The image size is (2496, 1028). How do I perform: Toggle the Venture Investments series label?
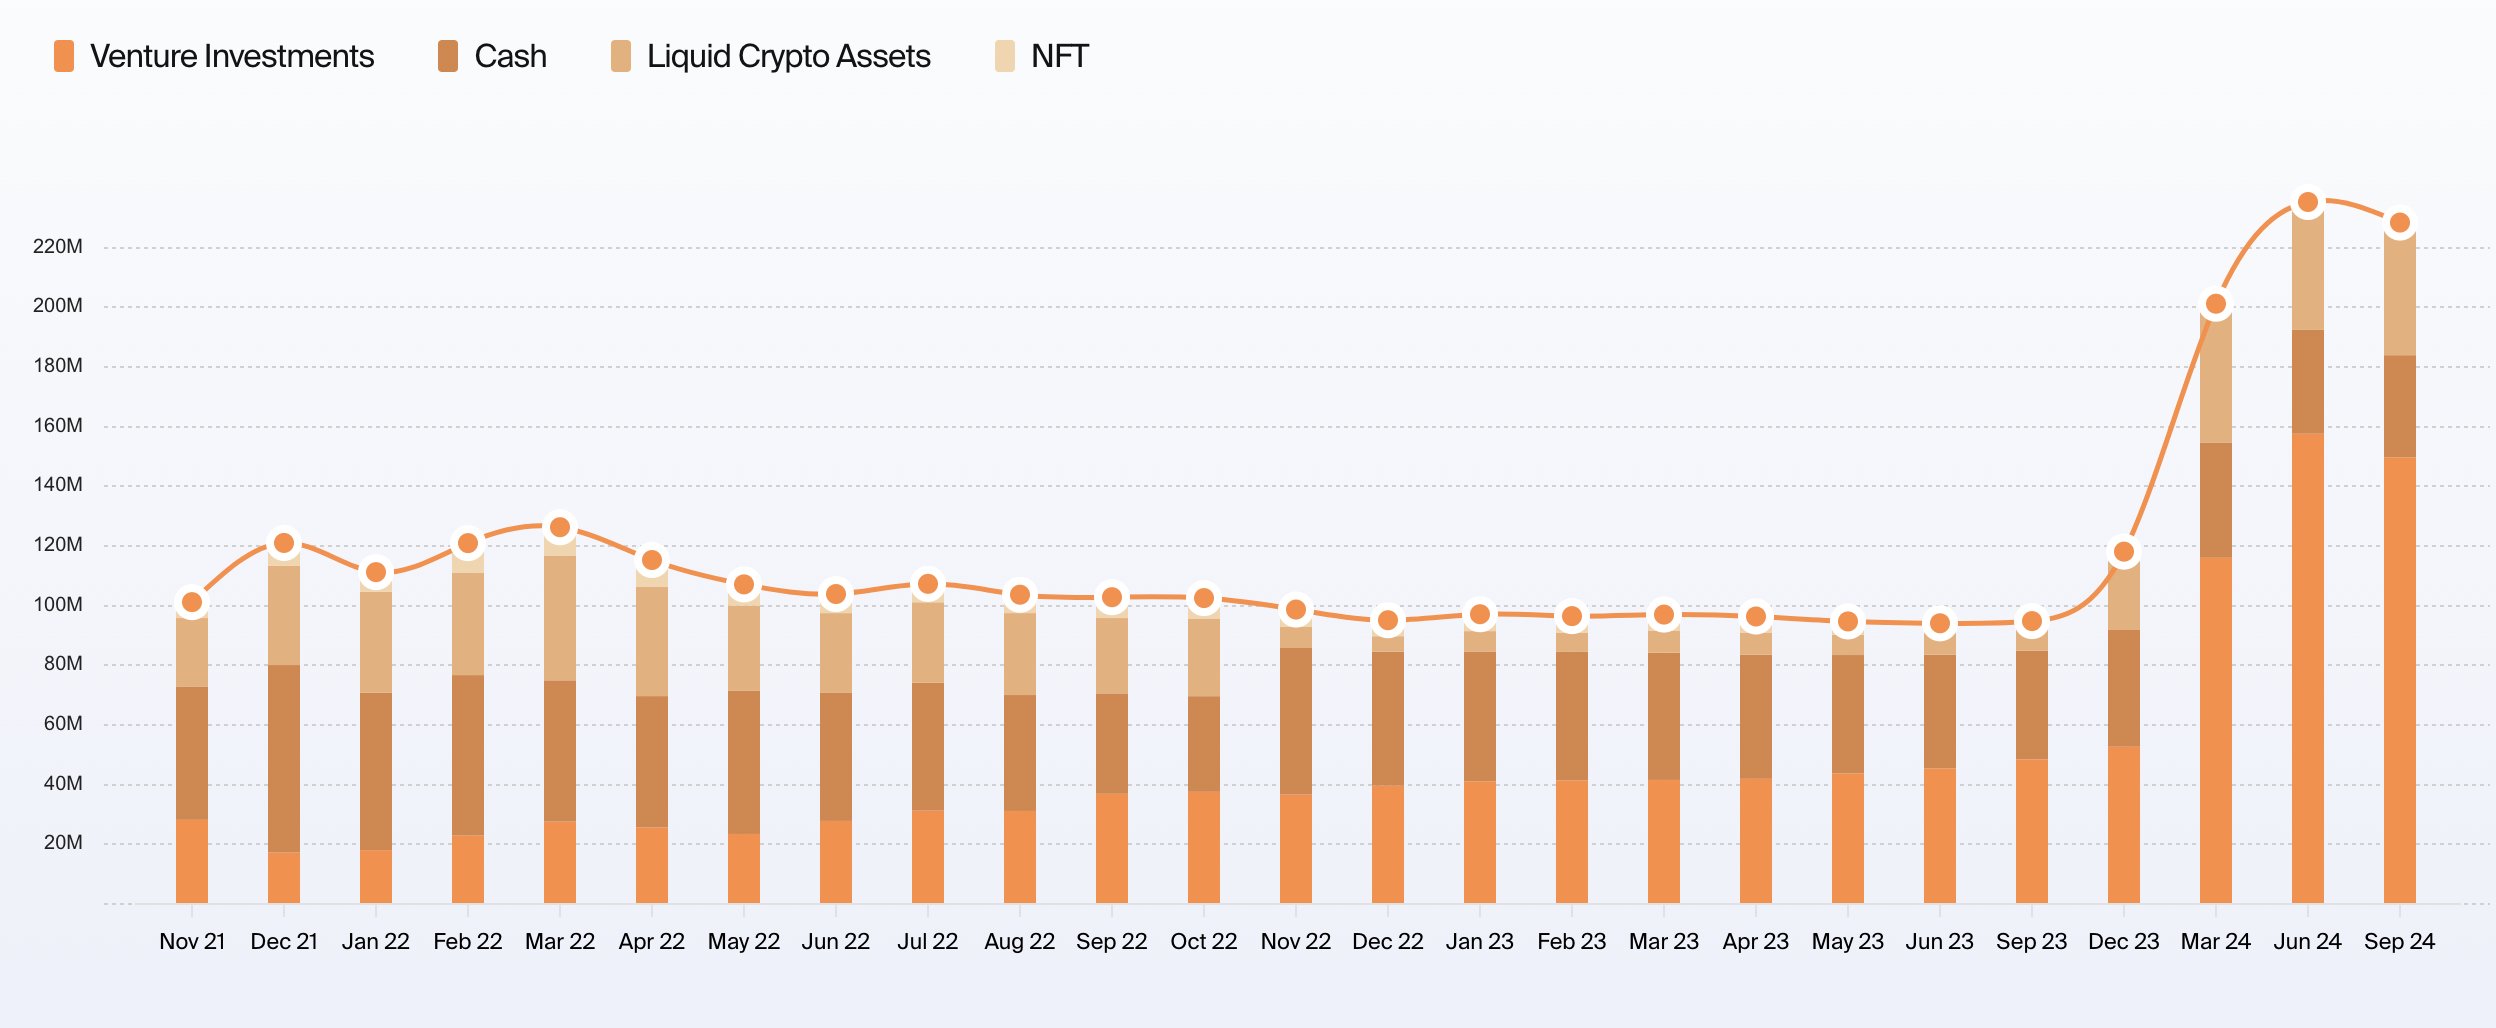(x=232, y=56)
